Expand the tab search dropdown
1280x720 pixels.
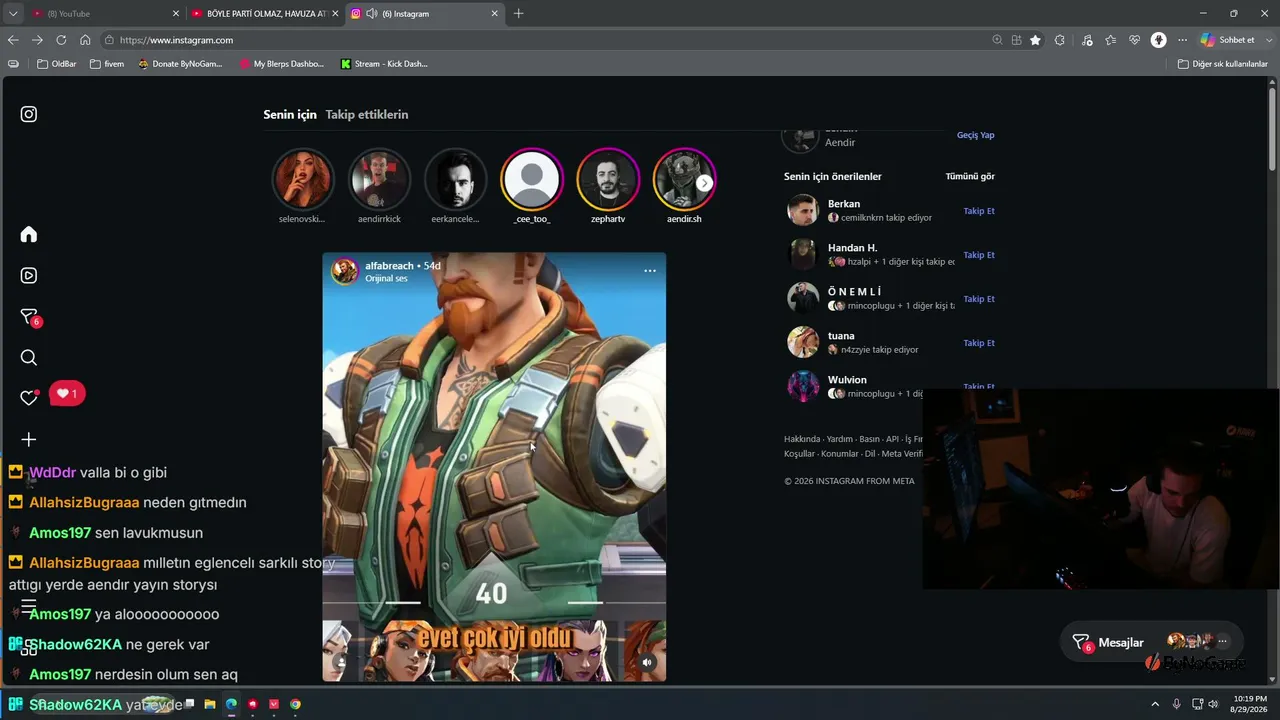pyautogui.click(x=13, y=14)
